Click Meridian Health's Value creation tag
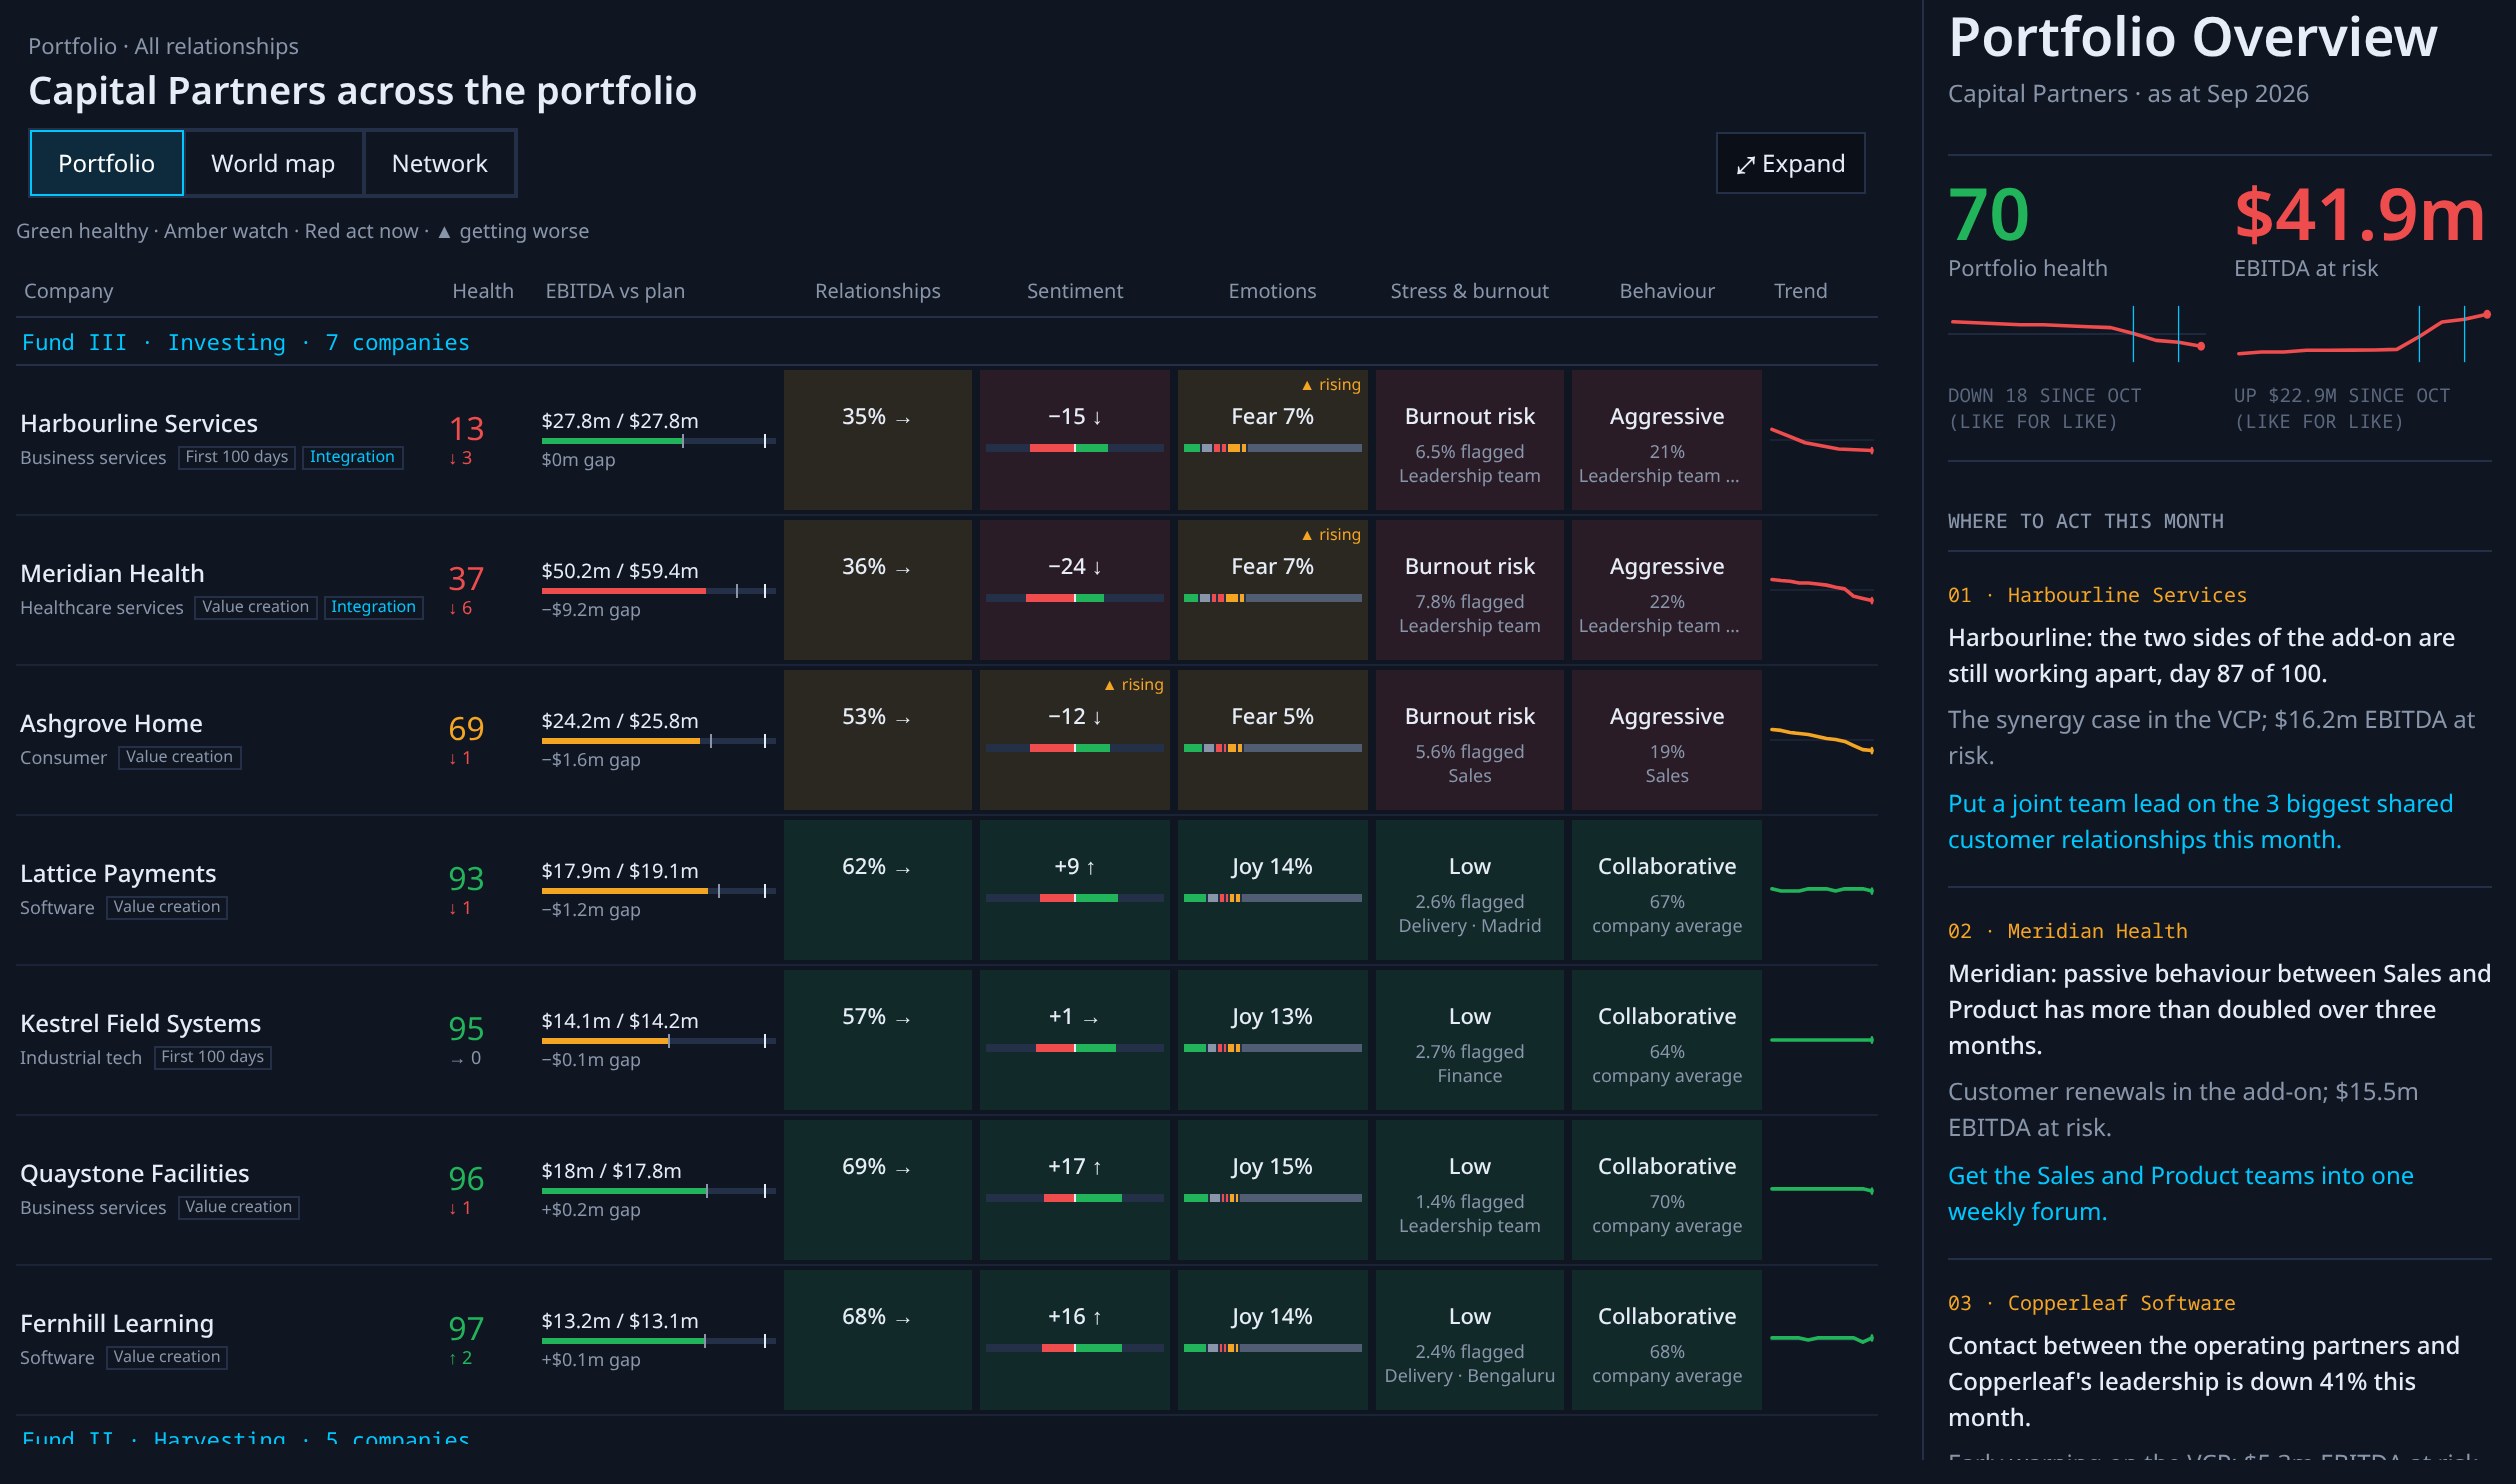 [255, 607]
